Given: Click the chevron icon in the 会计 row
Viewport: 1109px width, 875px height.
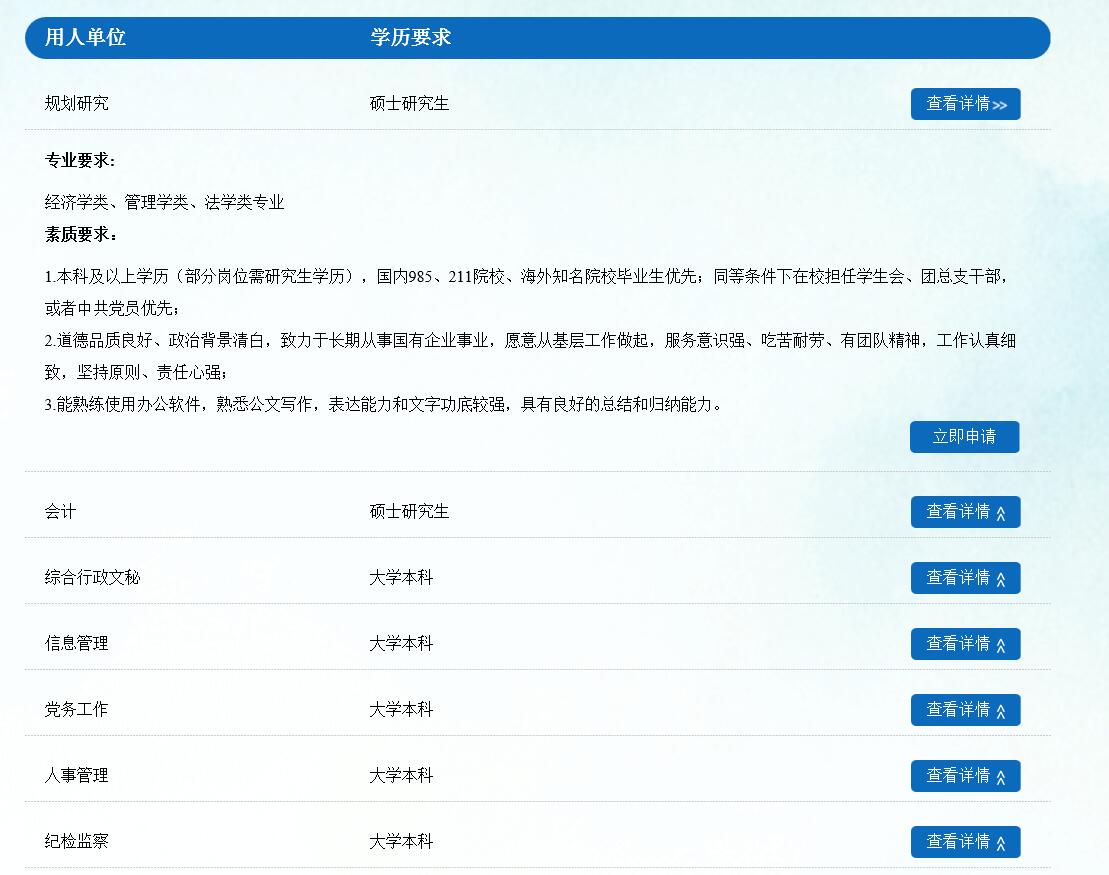Looking at the screenshot, I should click(1001, 513).
